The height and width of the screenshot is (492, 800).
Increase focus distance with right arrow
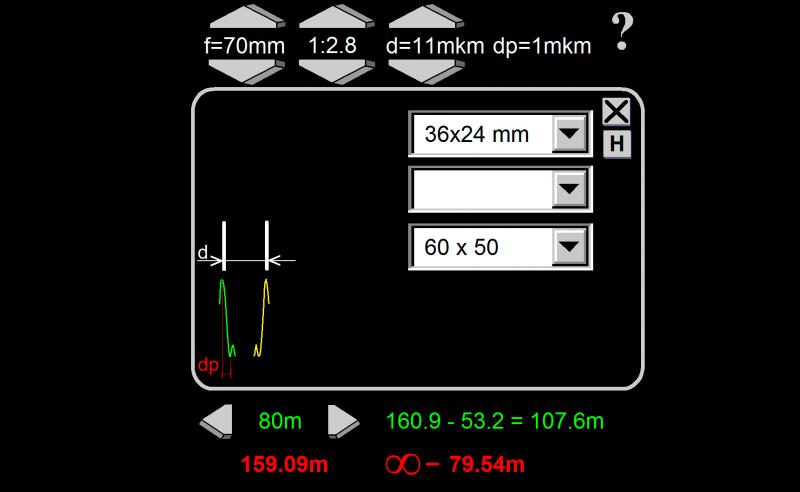pos(343,422)
